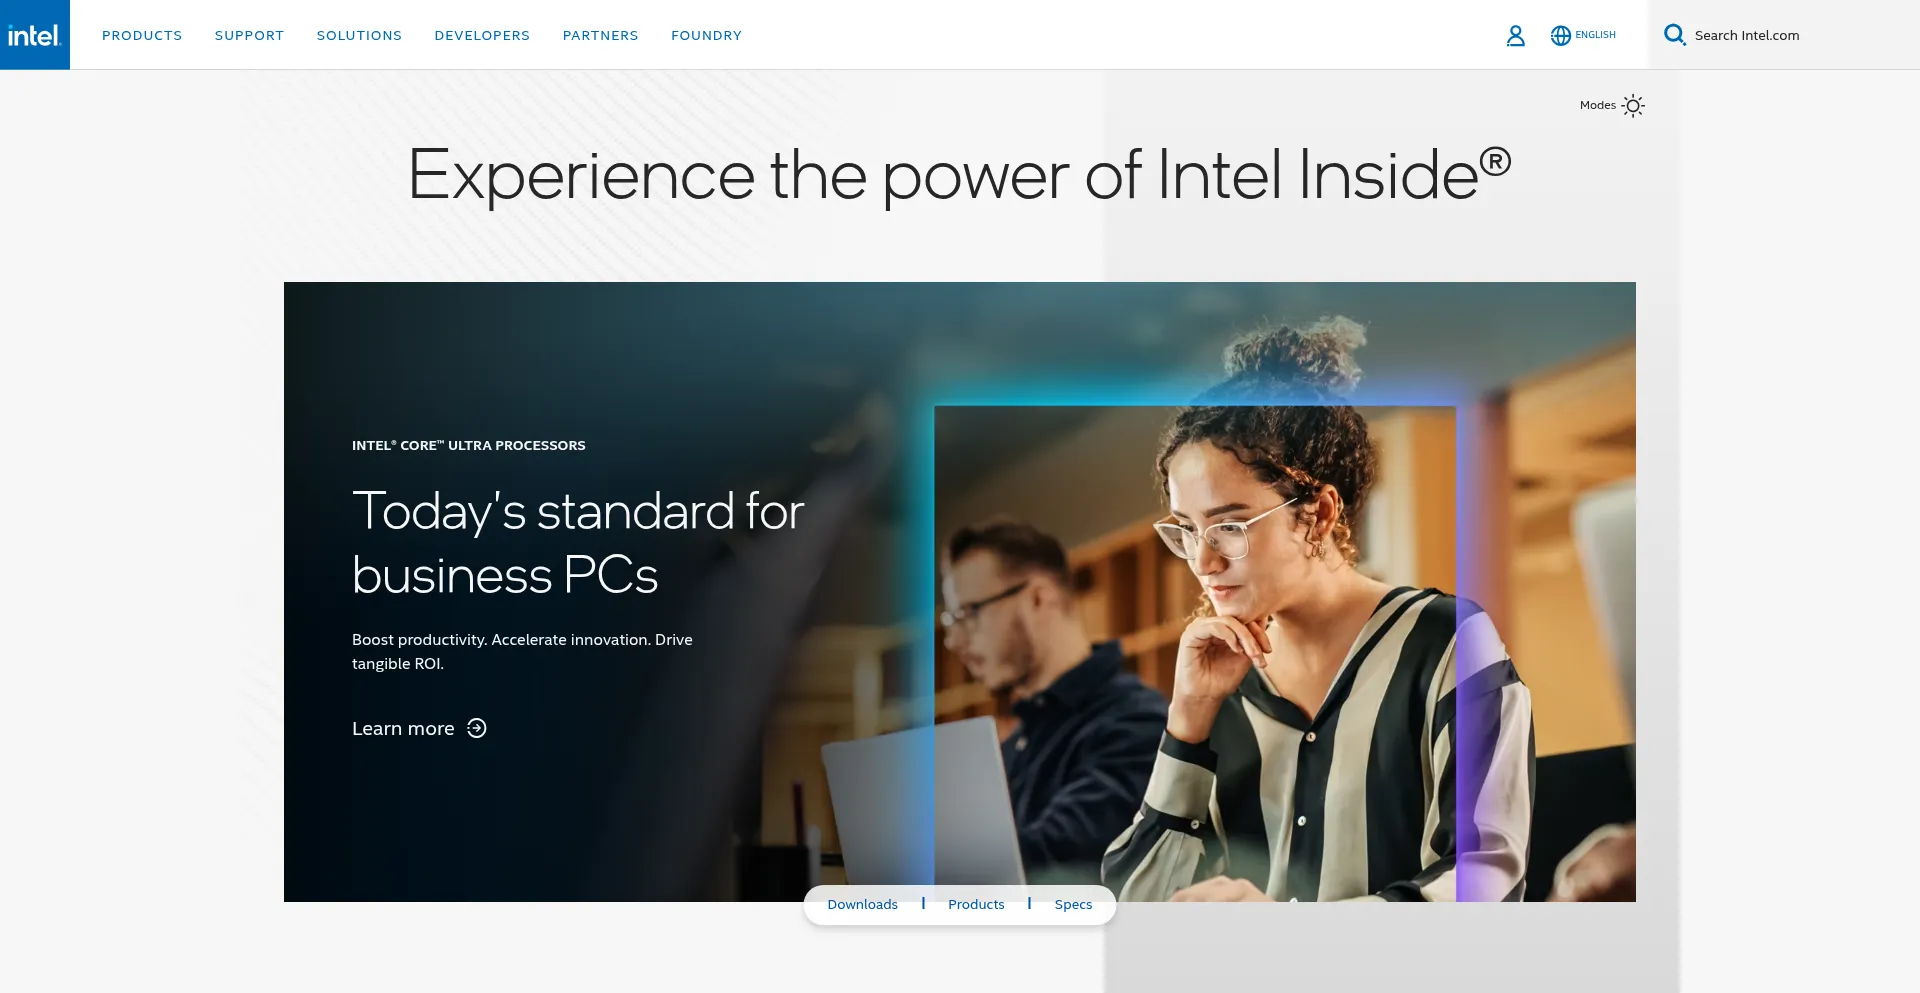Toggle the Modes sun icon
This screenshot has width=1920, height=993.
pos(1633,106)
